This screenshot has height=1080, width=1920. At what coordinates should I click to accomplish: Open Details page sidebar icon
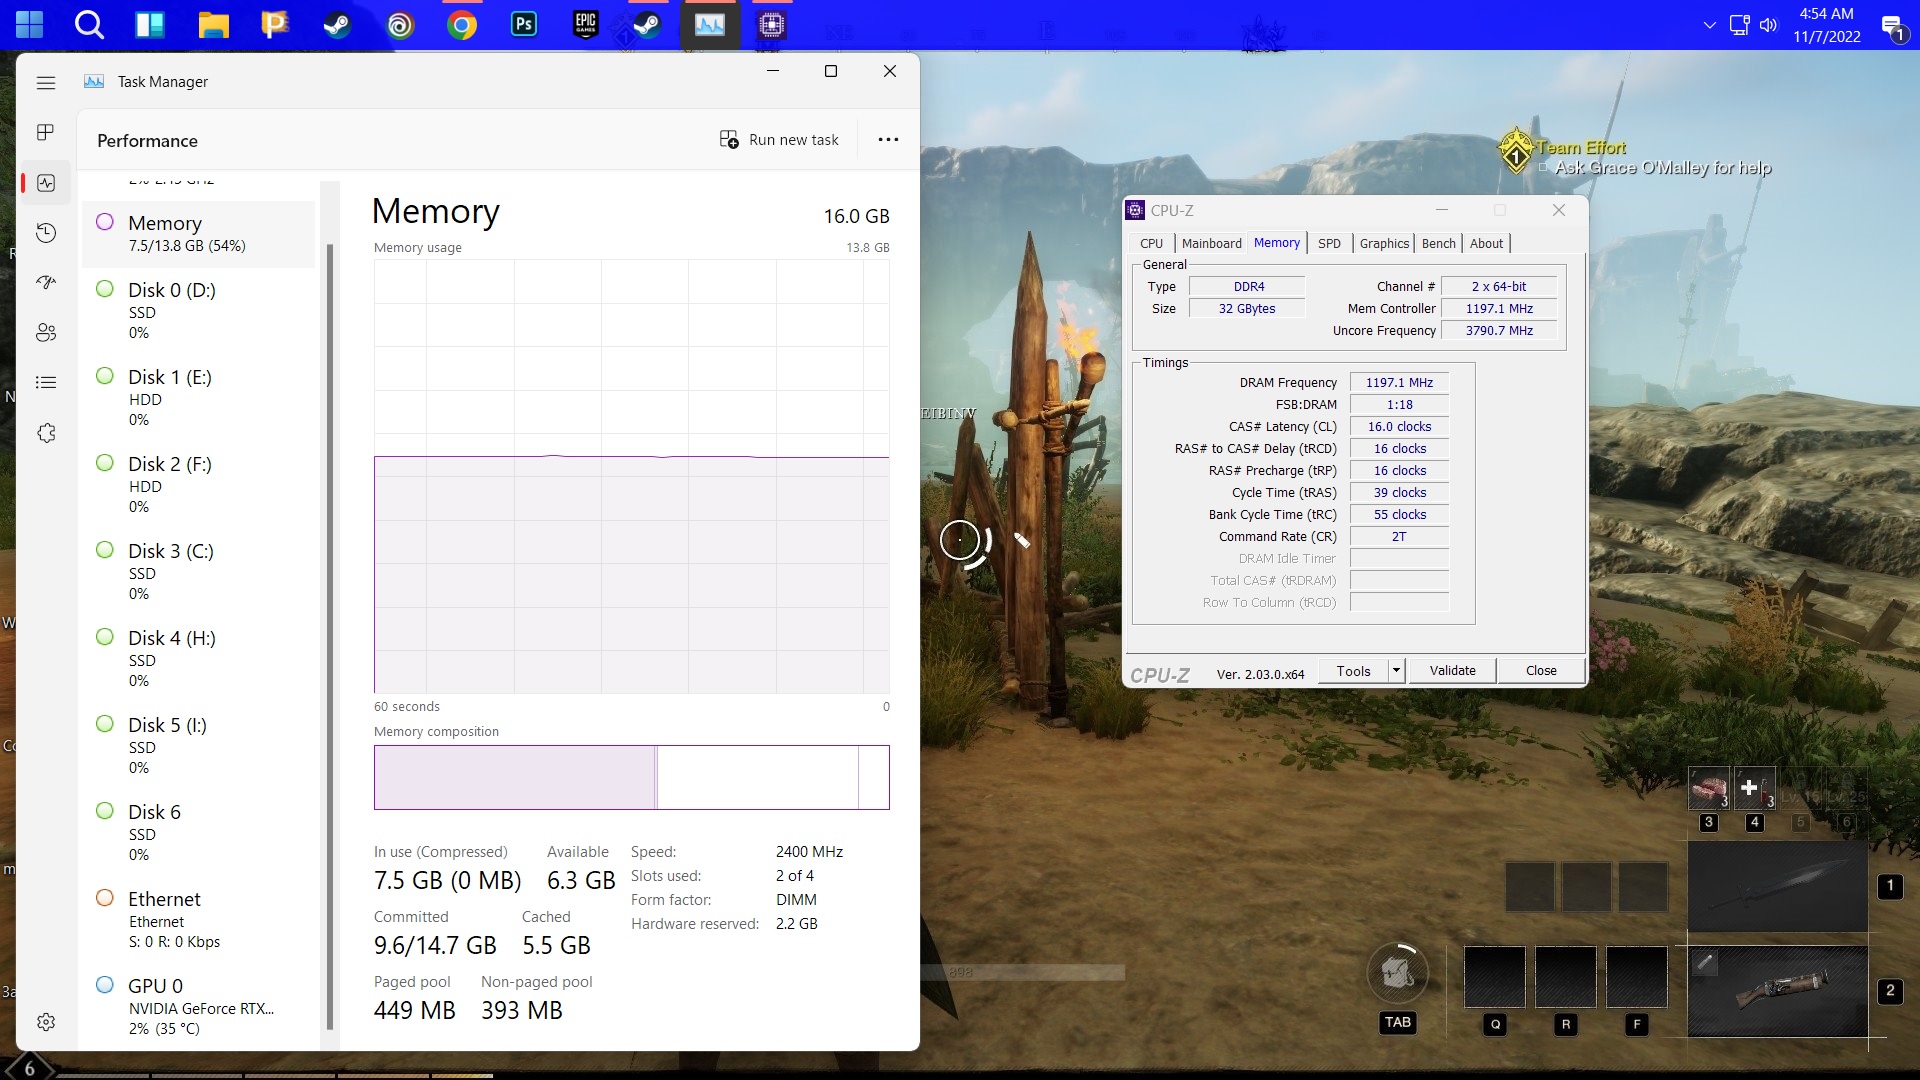pos(45,382)
